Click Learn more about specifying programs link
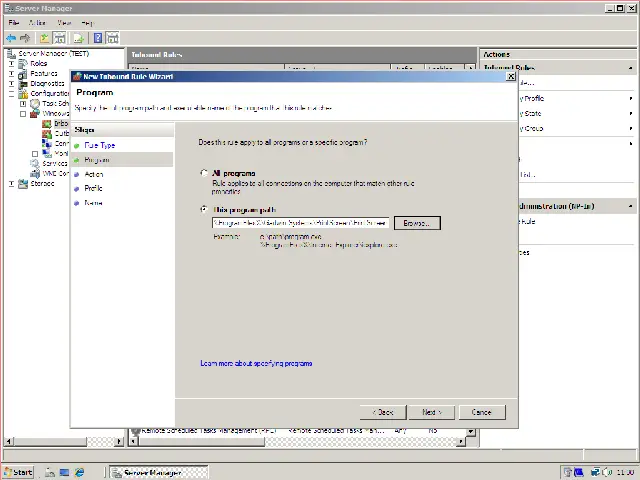 [x=256, y=363]
